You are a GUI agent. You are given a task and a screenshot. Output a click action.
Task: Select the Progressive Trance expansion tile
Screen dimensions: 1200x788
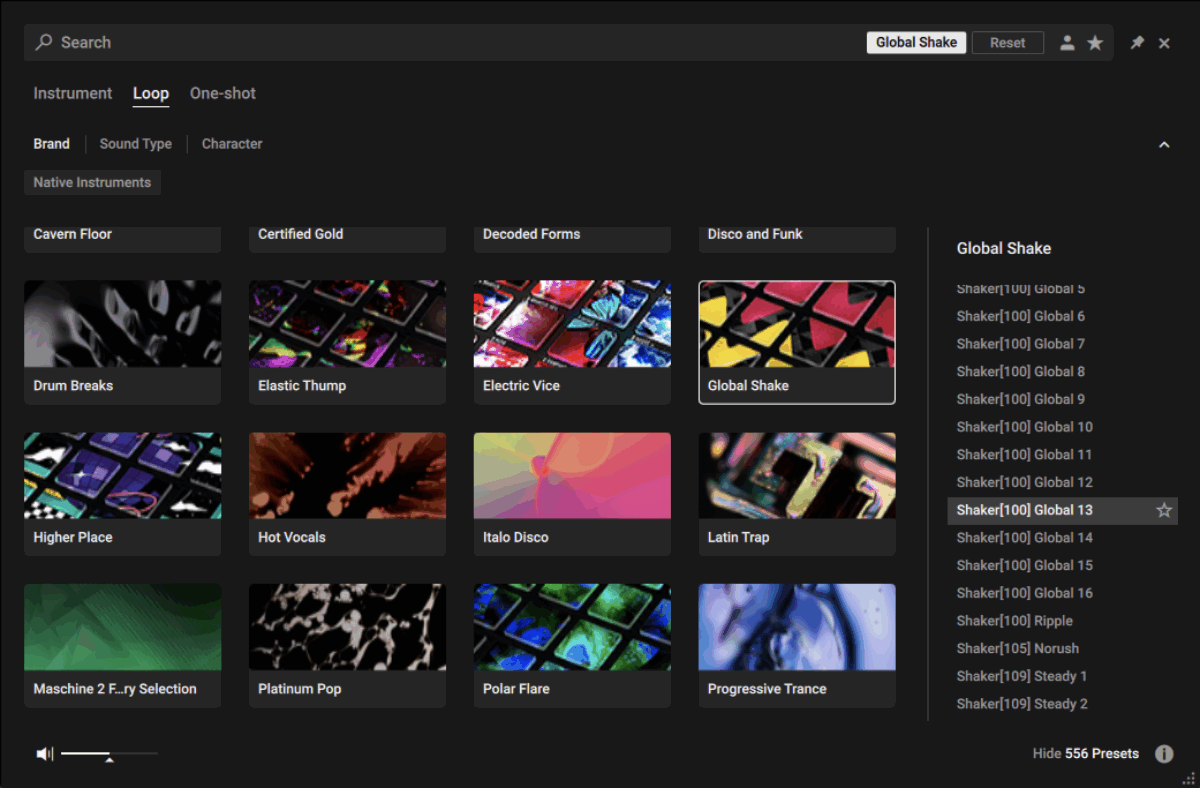pyautogui.click(x=797, y=646)
